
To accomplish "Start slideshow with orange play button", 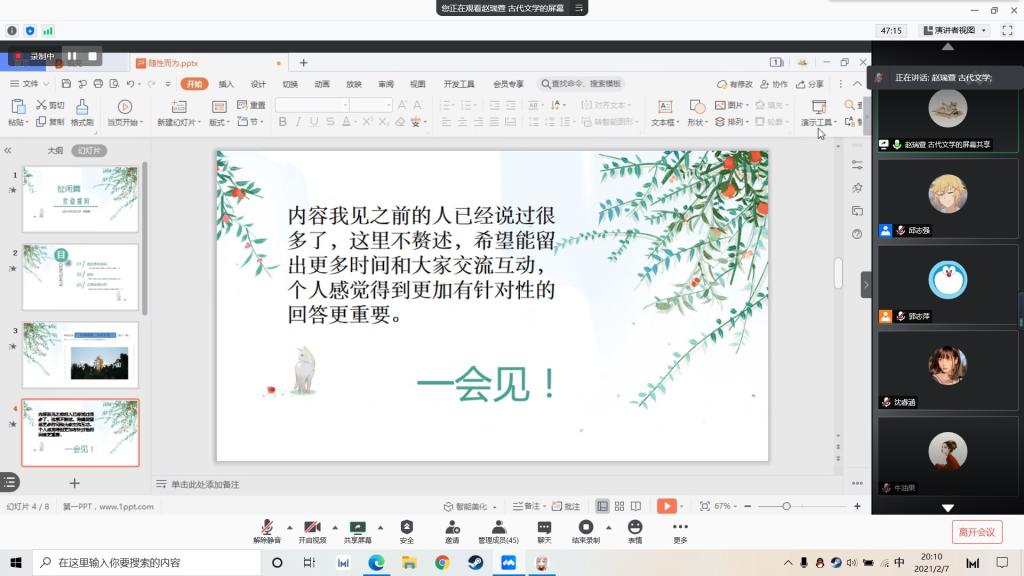I will click(666, 506).
